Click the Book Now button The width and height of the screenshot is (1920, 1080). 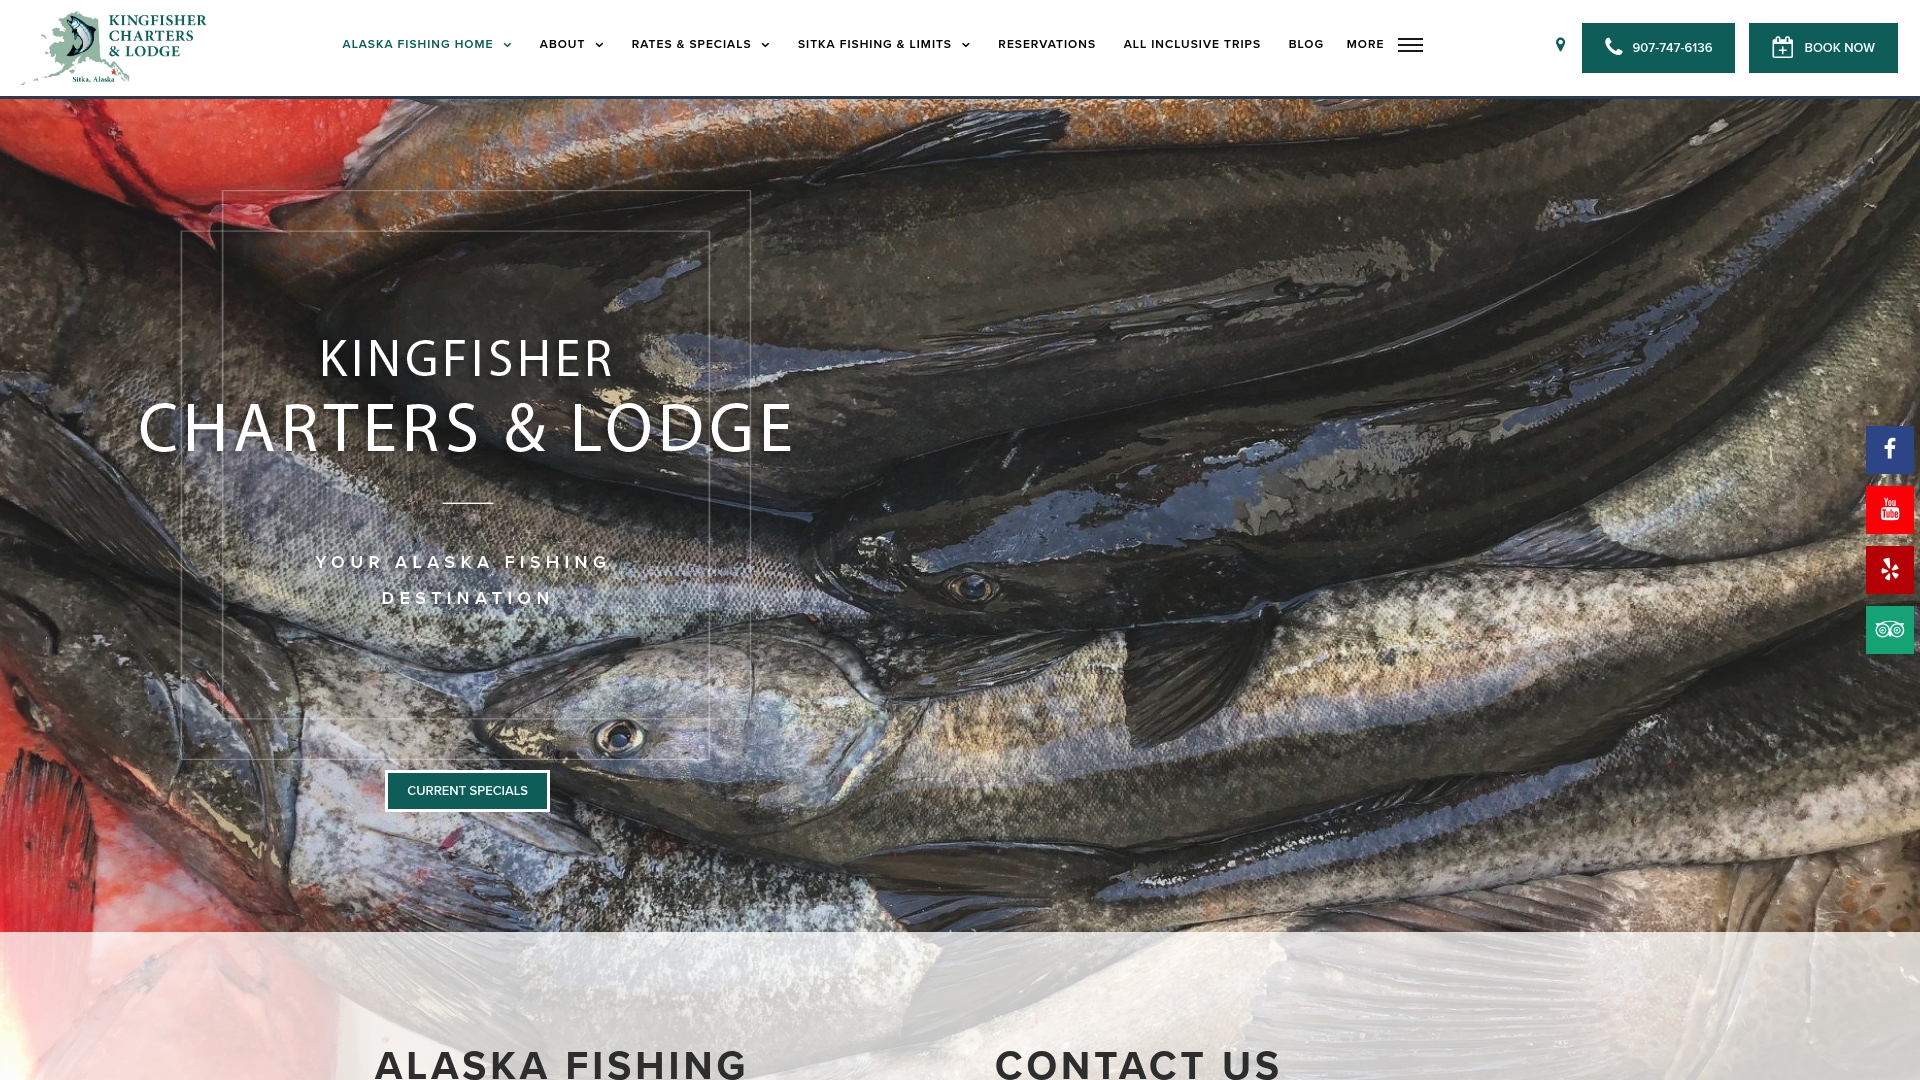(x=1823, y=48)
